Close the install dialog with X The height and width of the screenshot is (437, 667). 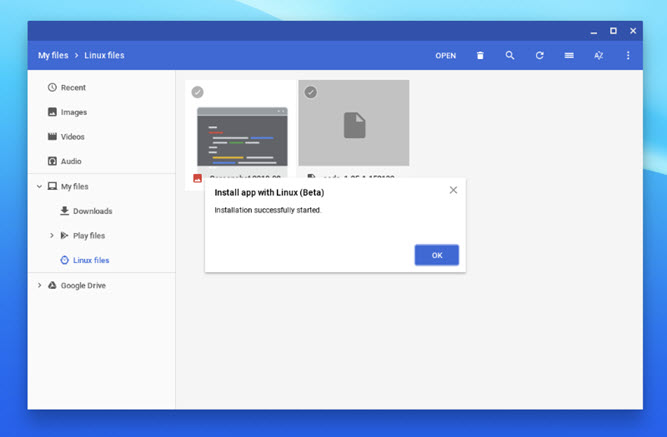tap(453, 190)
